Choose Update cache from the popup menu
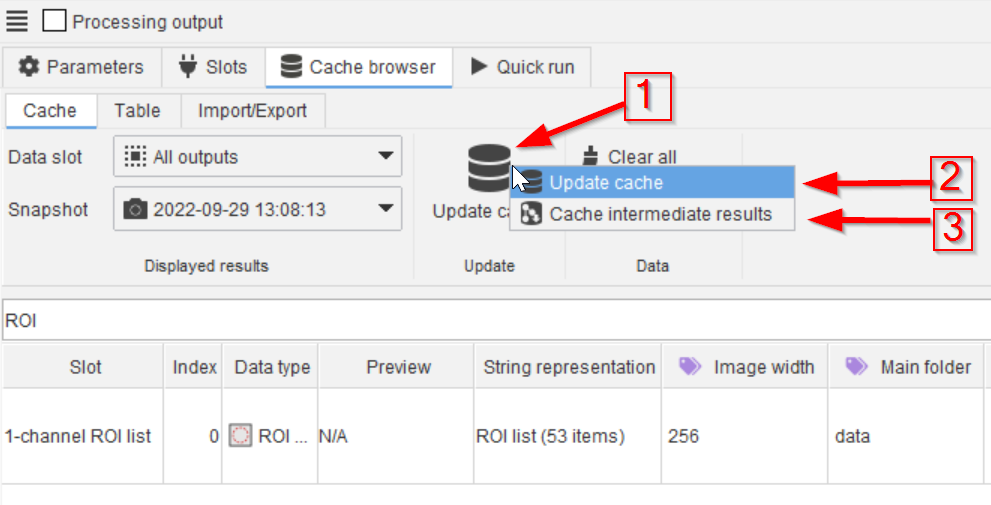This screenshot has width=991, height=505. (x=652, y=183)
